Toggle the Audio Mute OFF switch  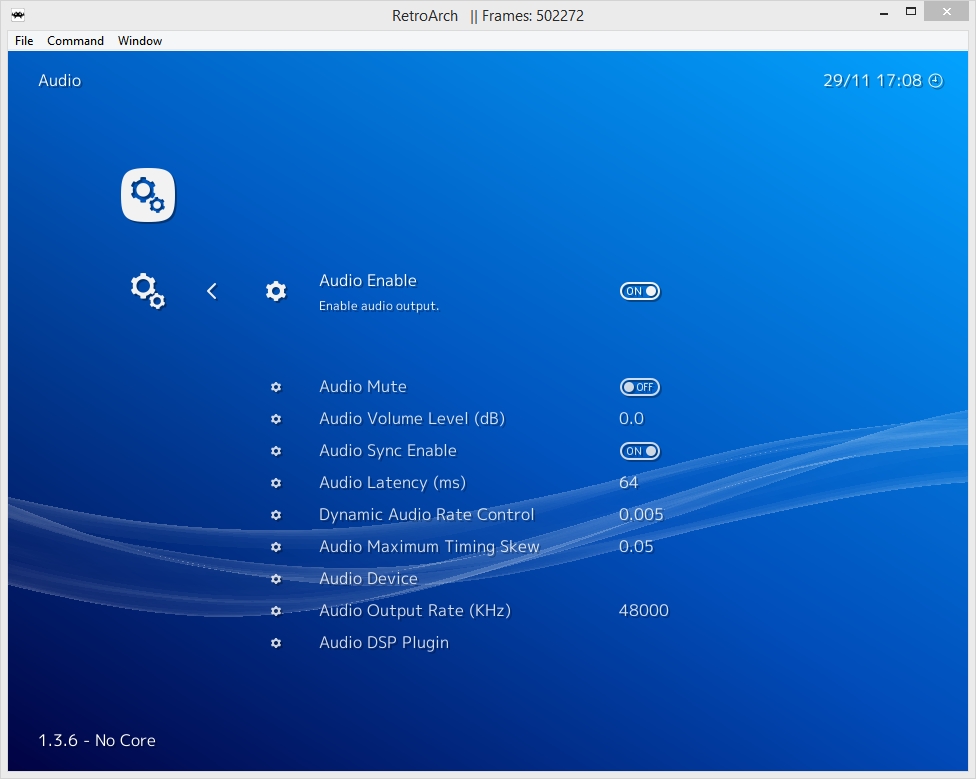640,387
